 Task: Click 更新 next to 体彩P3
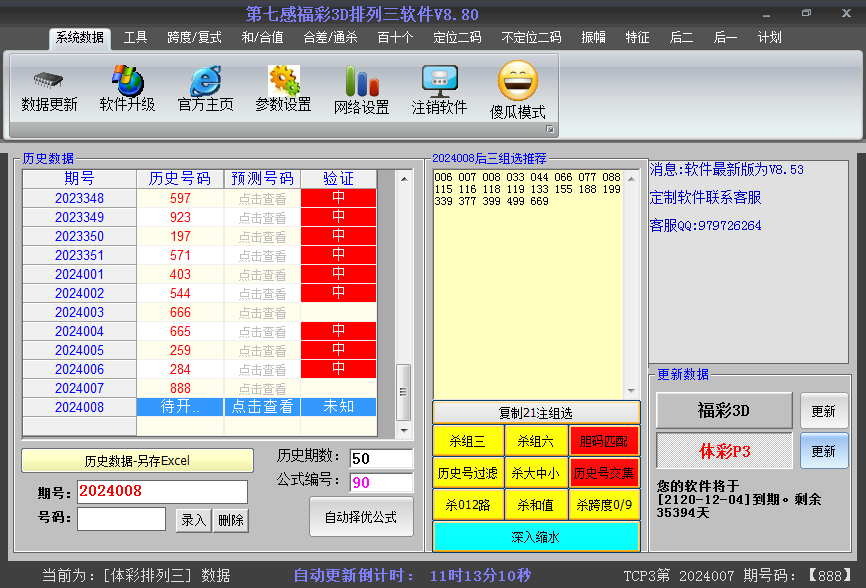pos(823,451)
